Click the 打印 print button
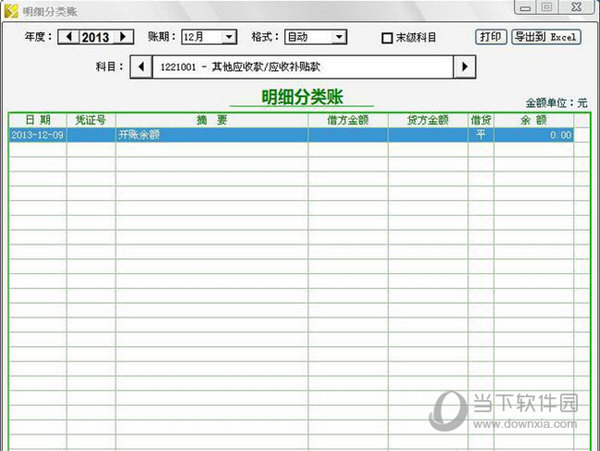This screenshot has width=600, height=451. click(x=491, y=37)
